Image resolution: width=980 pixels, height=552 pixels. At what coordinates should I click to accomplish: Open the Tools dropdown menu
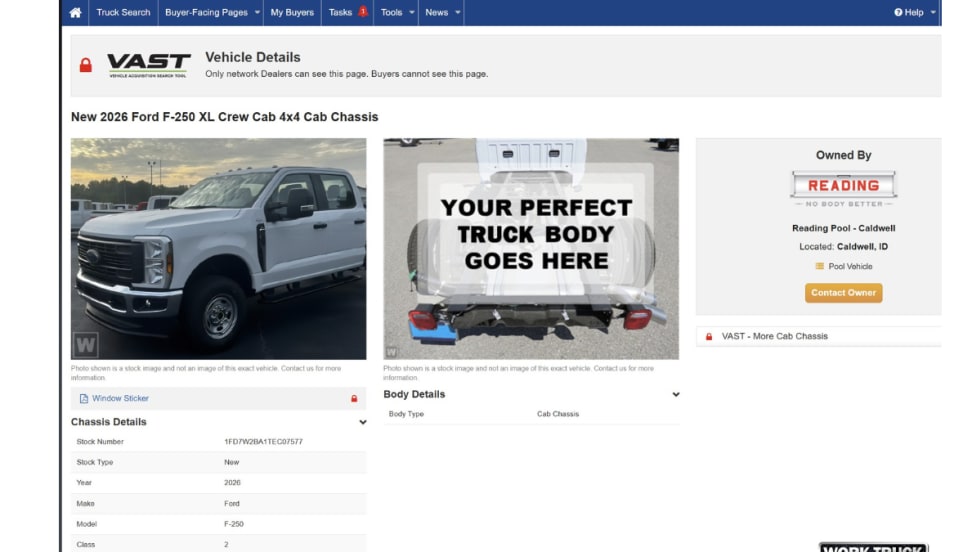397,13
